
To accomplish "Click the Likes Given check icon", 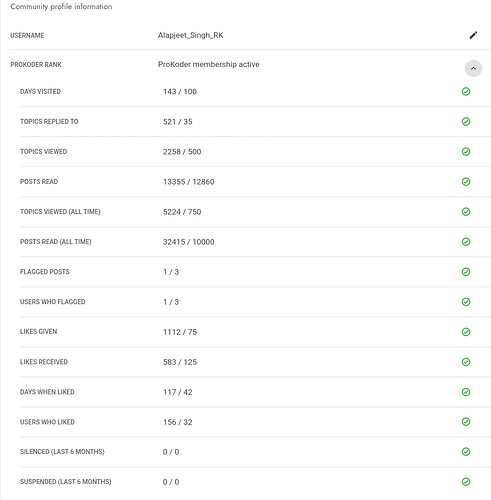I will pos(466,332).
